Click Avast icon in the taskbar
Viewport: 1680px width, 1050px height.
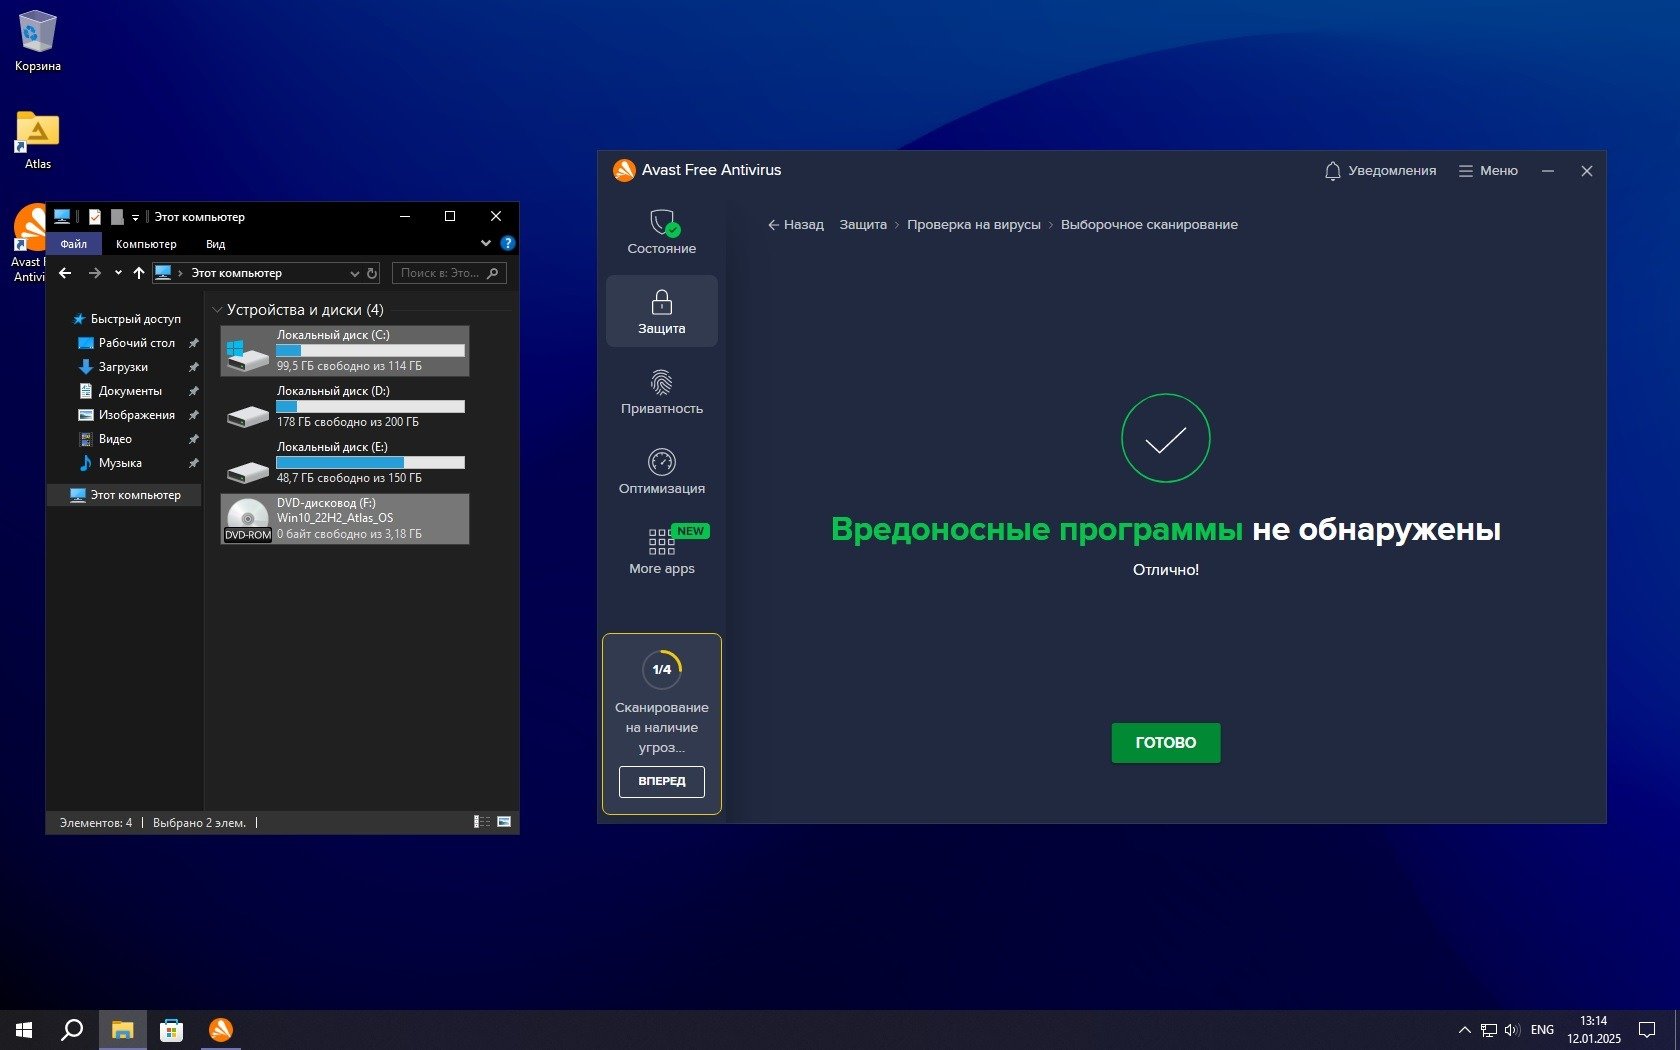coord(221,1029)
